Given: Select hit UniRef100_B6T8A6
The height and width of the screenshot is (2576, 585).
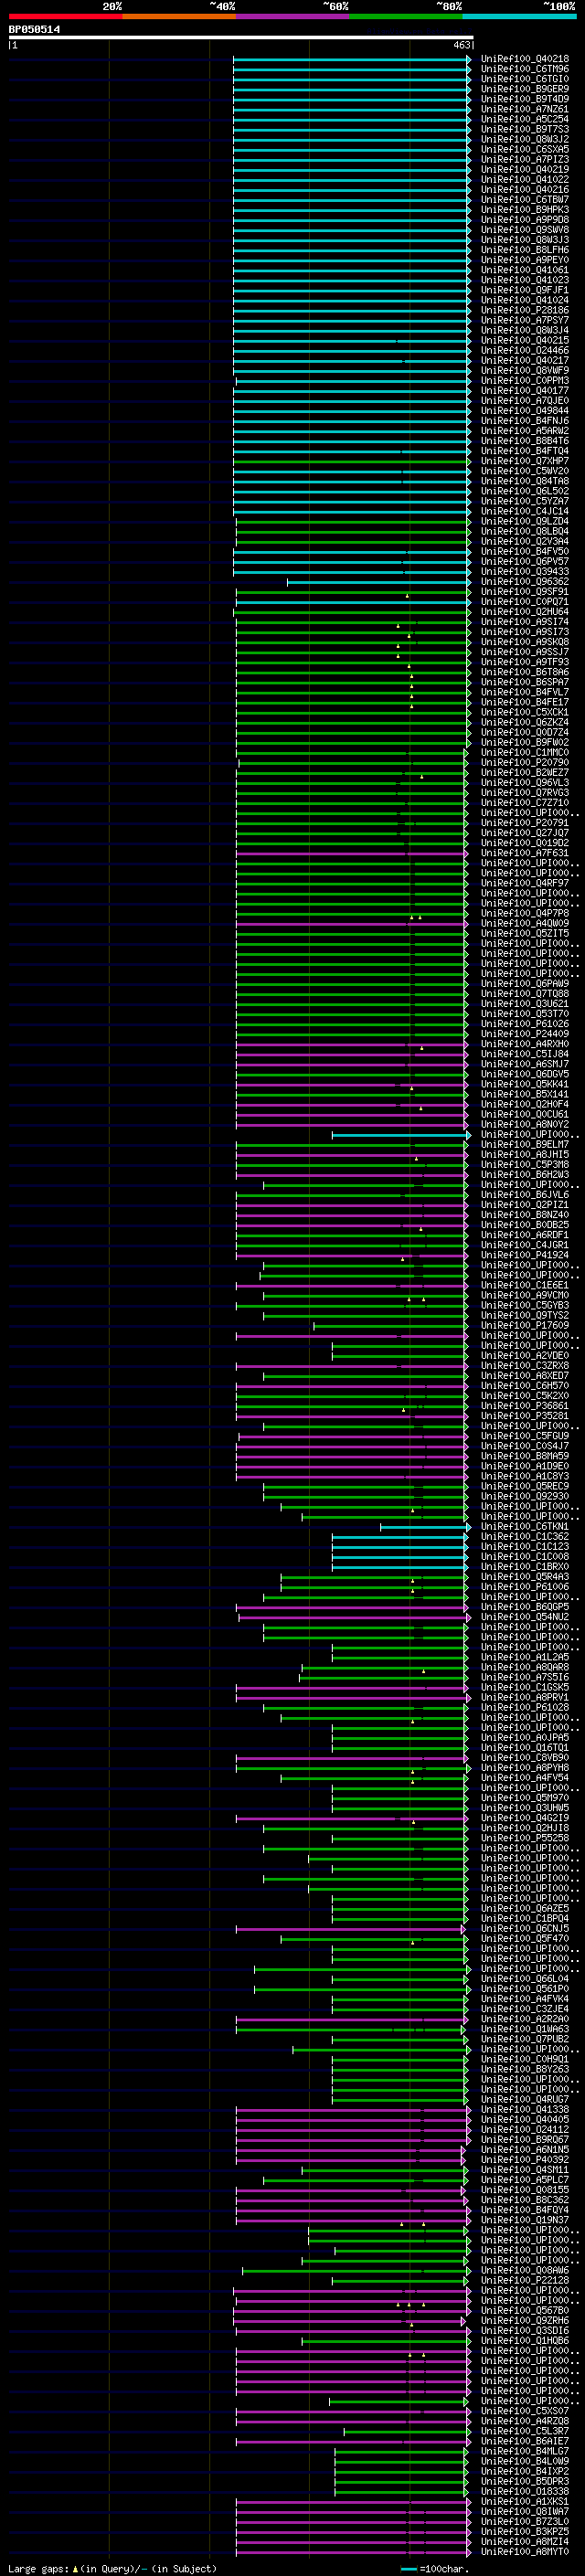Looking at the screenshot, I should (525, 672).
